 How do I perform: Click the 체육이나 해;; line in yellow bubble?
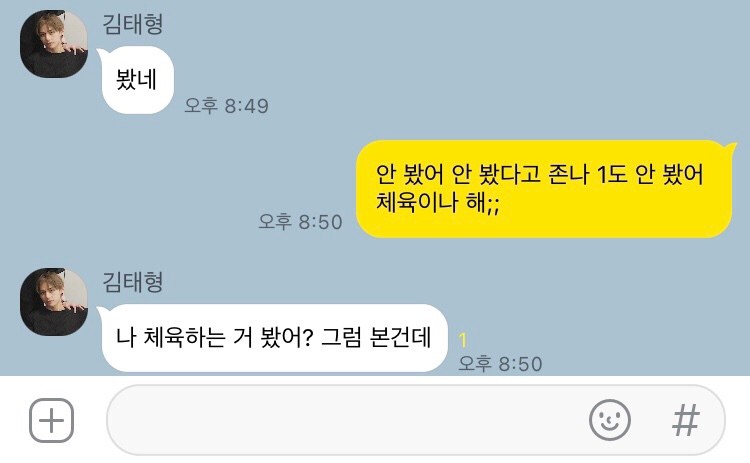pos(438,202)
